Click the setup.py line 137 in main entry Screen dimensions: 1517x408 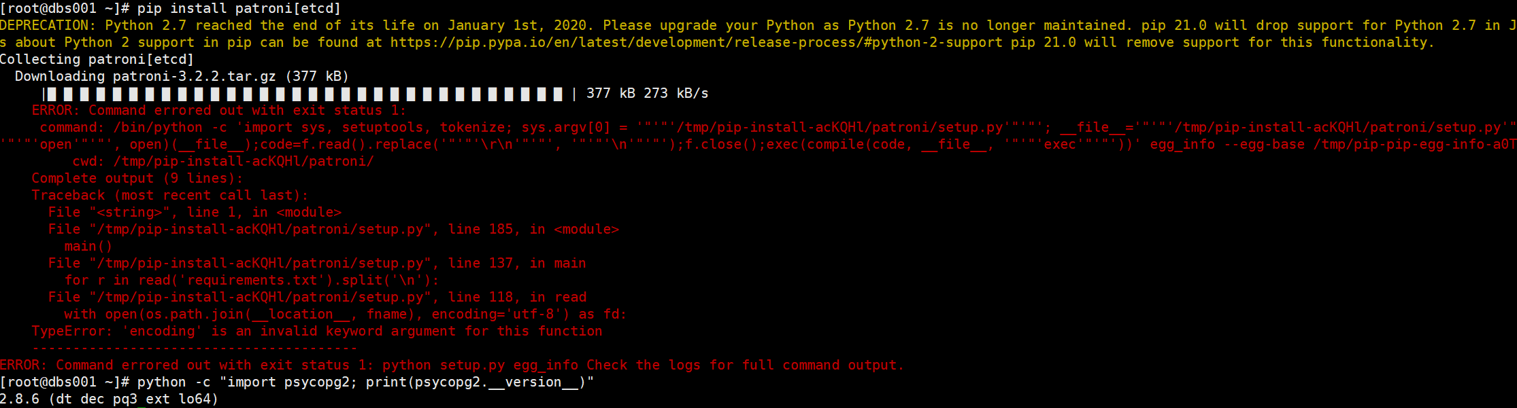pos(317,263)
